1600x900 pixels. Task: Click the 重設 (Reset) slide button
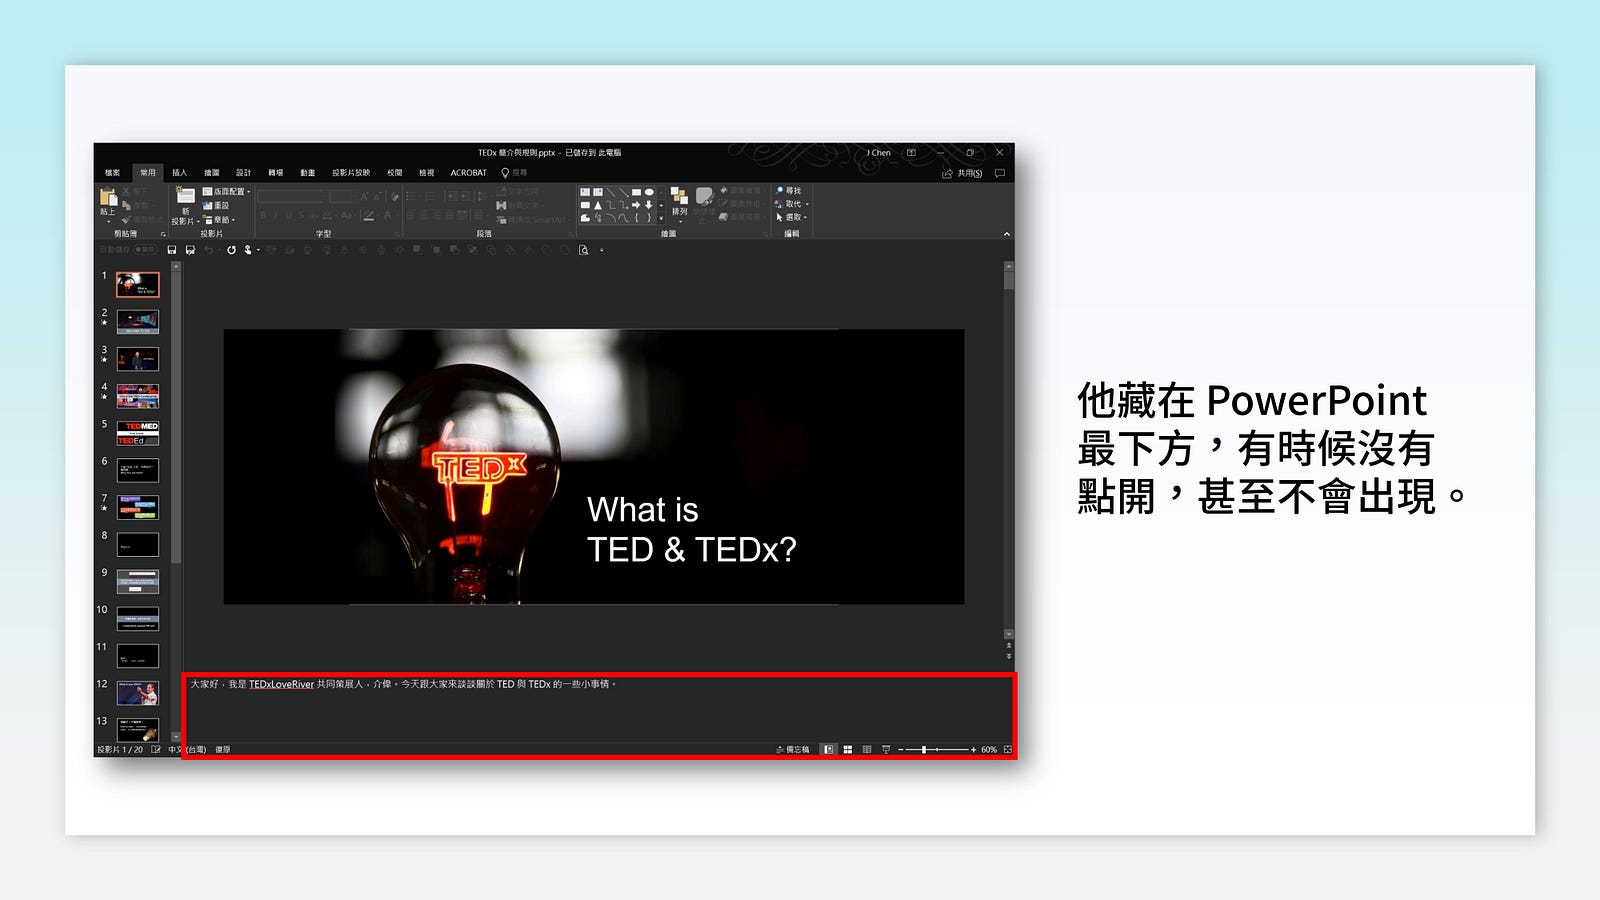point(216,205)
